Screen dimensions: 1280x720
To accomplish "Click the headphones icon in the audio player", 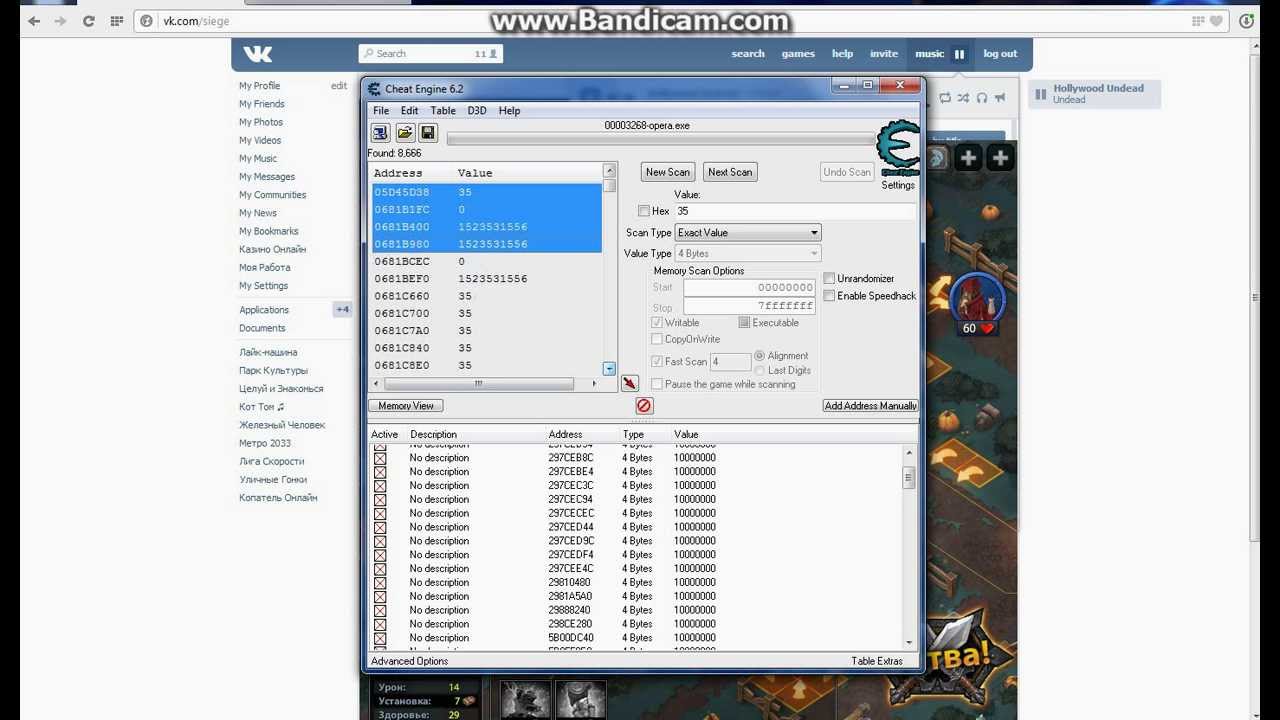I will 982,97.
